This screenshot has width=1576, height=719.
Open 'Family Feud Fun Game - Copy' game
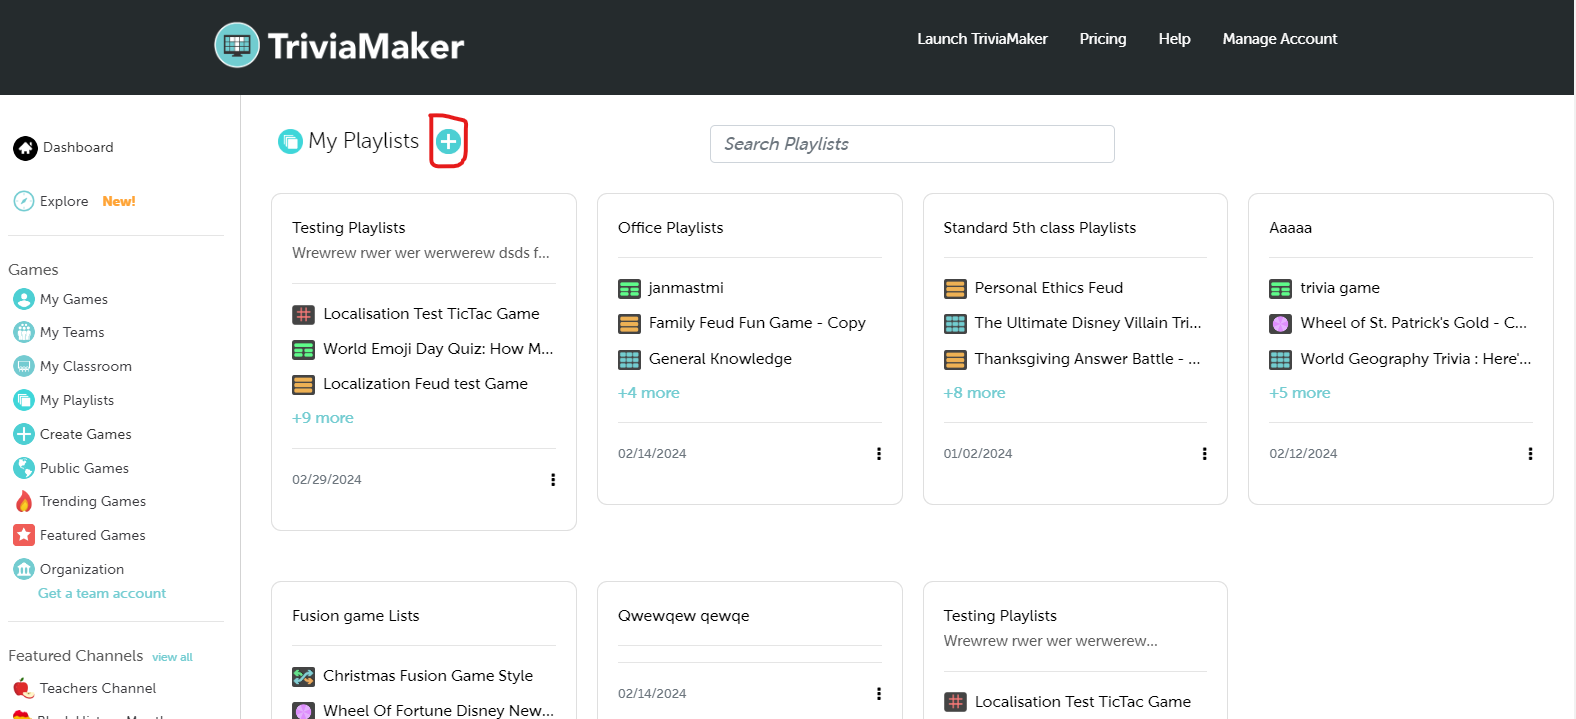pos(756,323)
